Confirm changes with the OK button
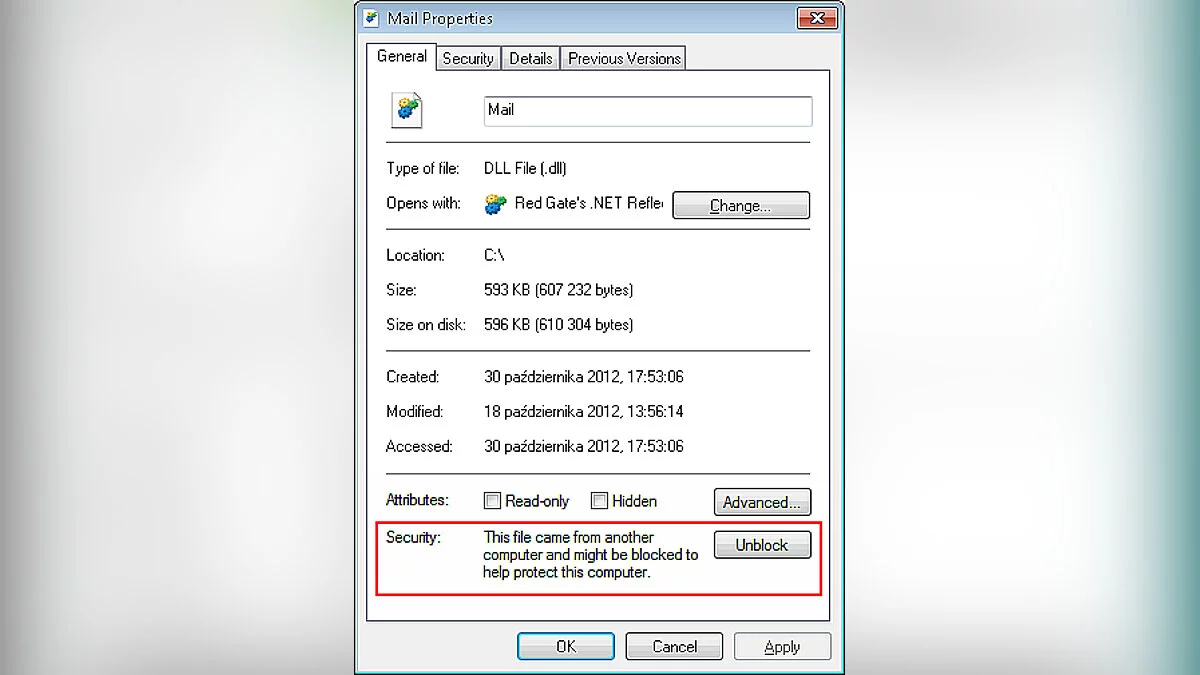Screen dimensions: 1200x675 coord(566,647)
